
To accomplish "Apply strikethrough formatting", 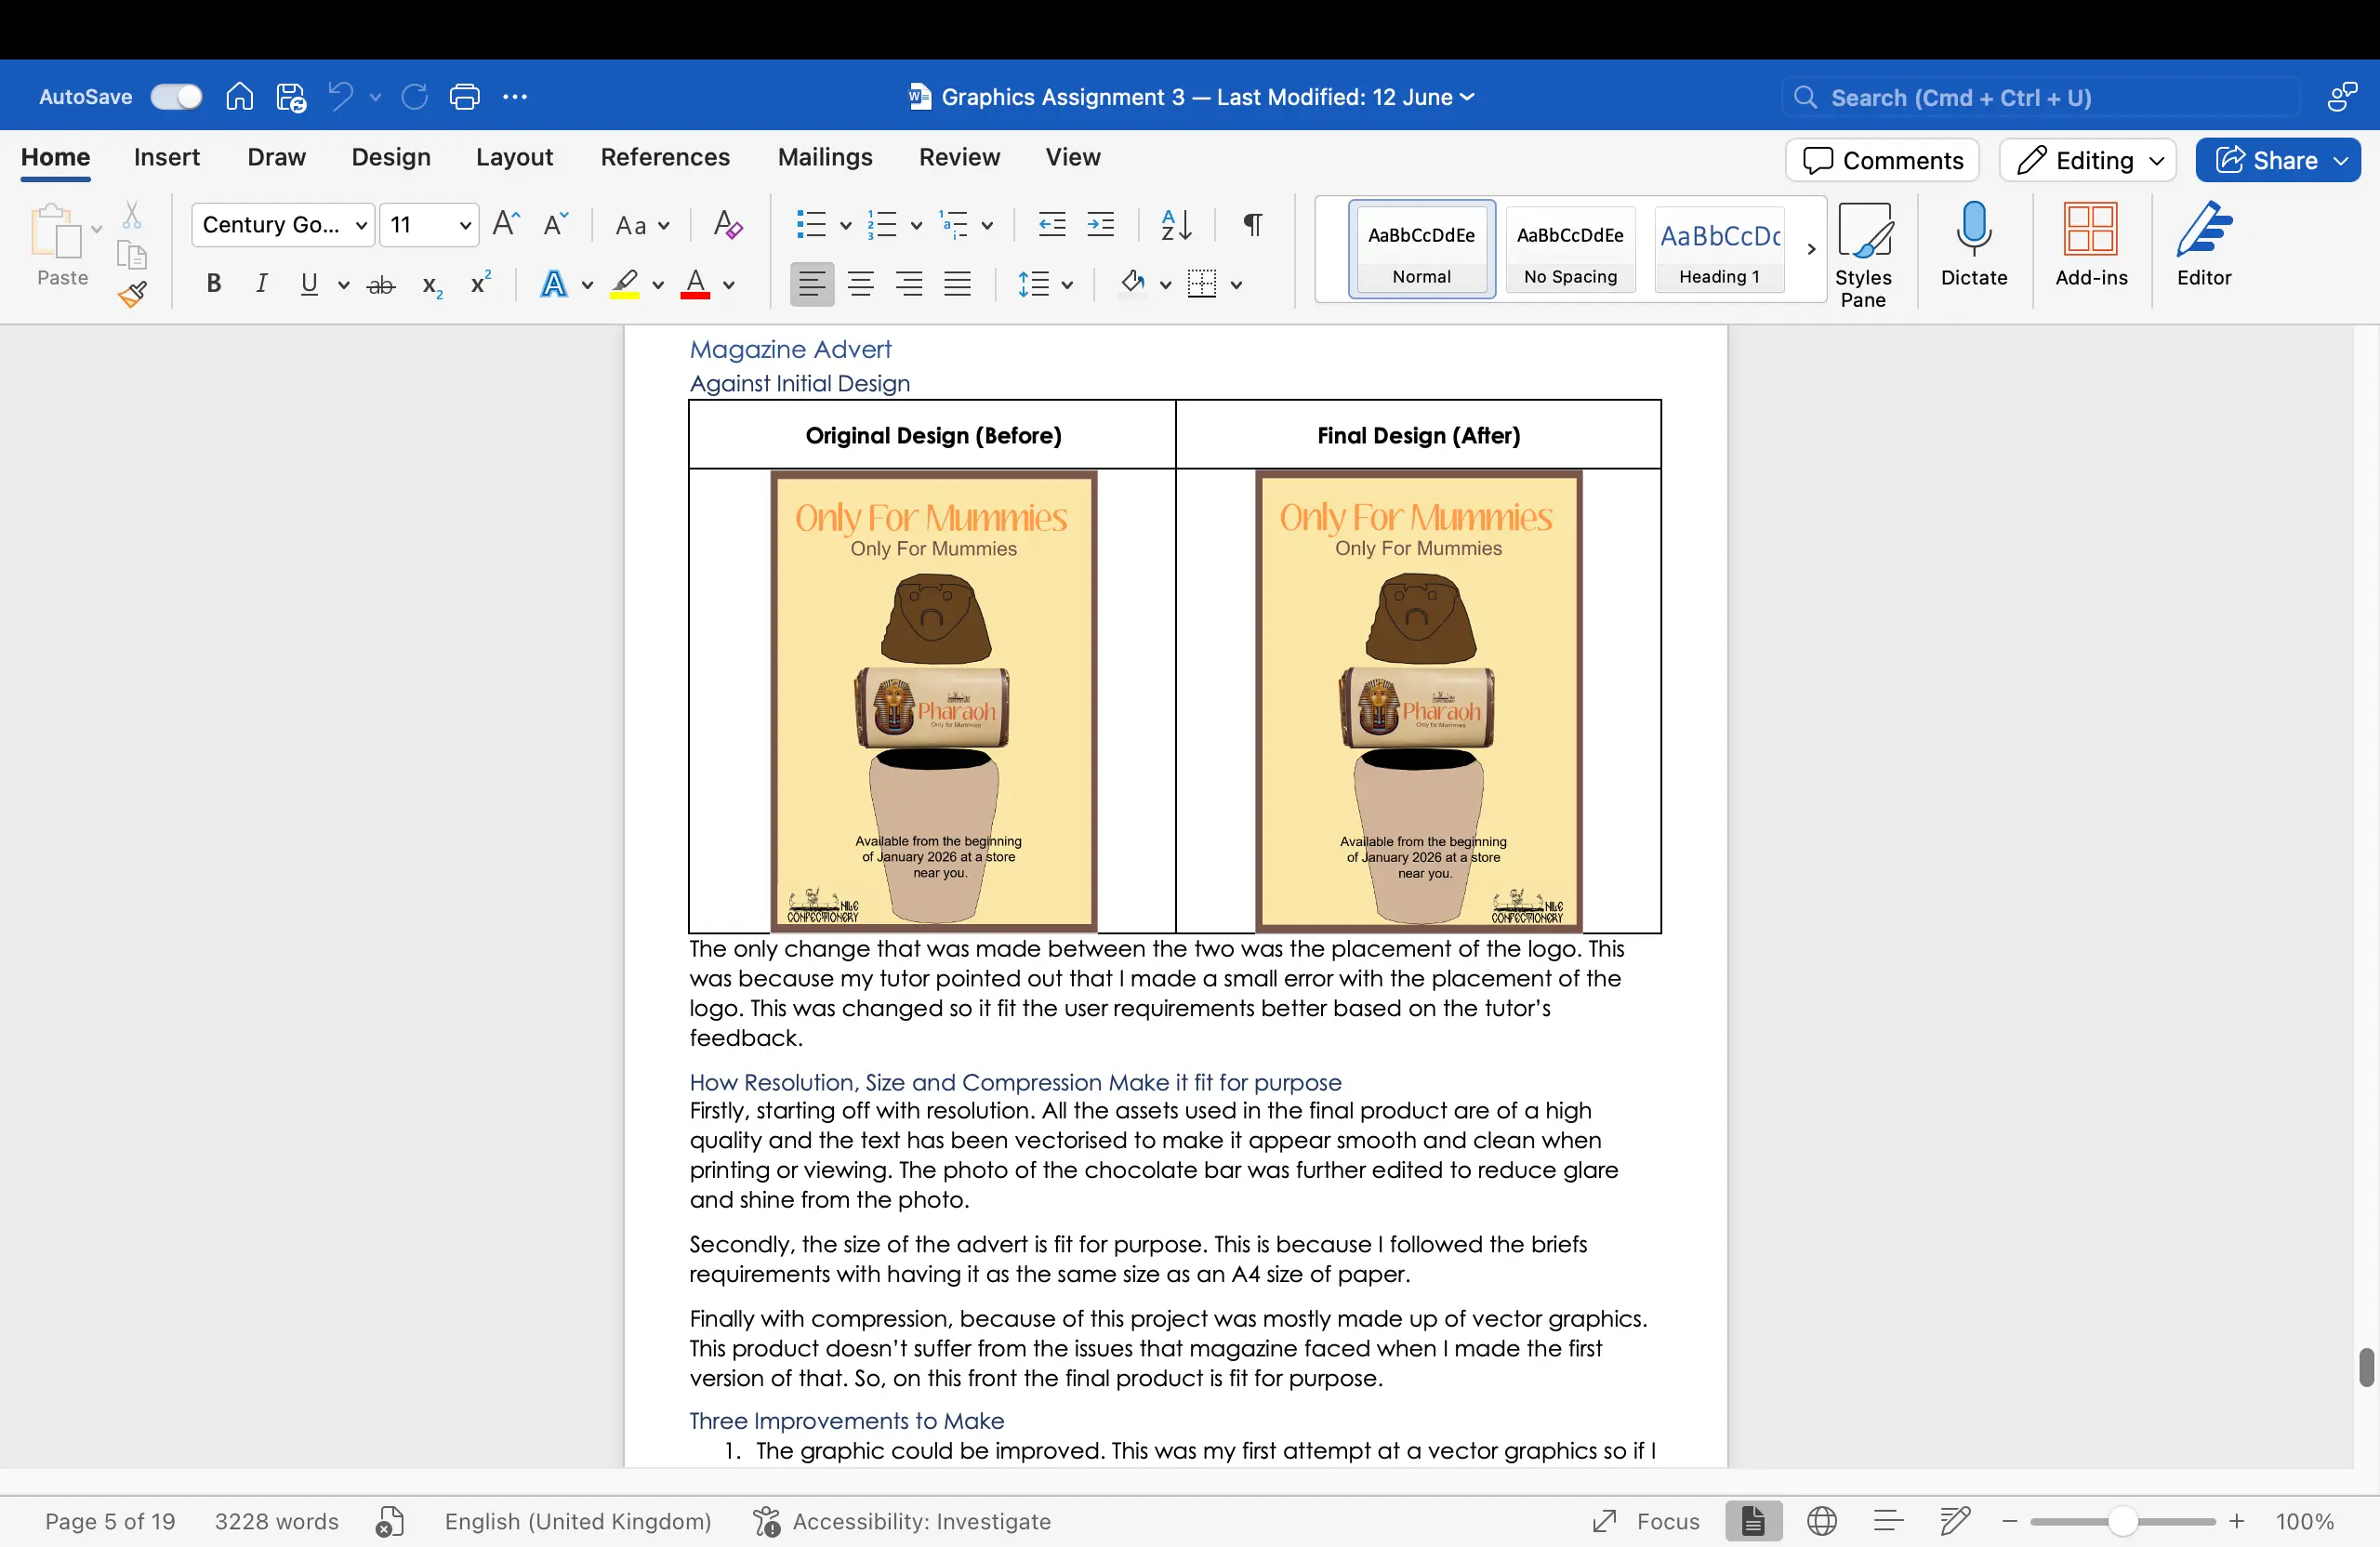I will click(x=380, y=285).
